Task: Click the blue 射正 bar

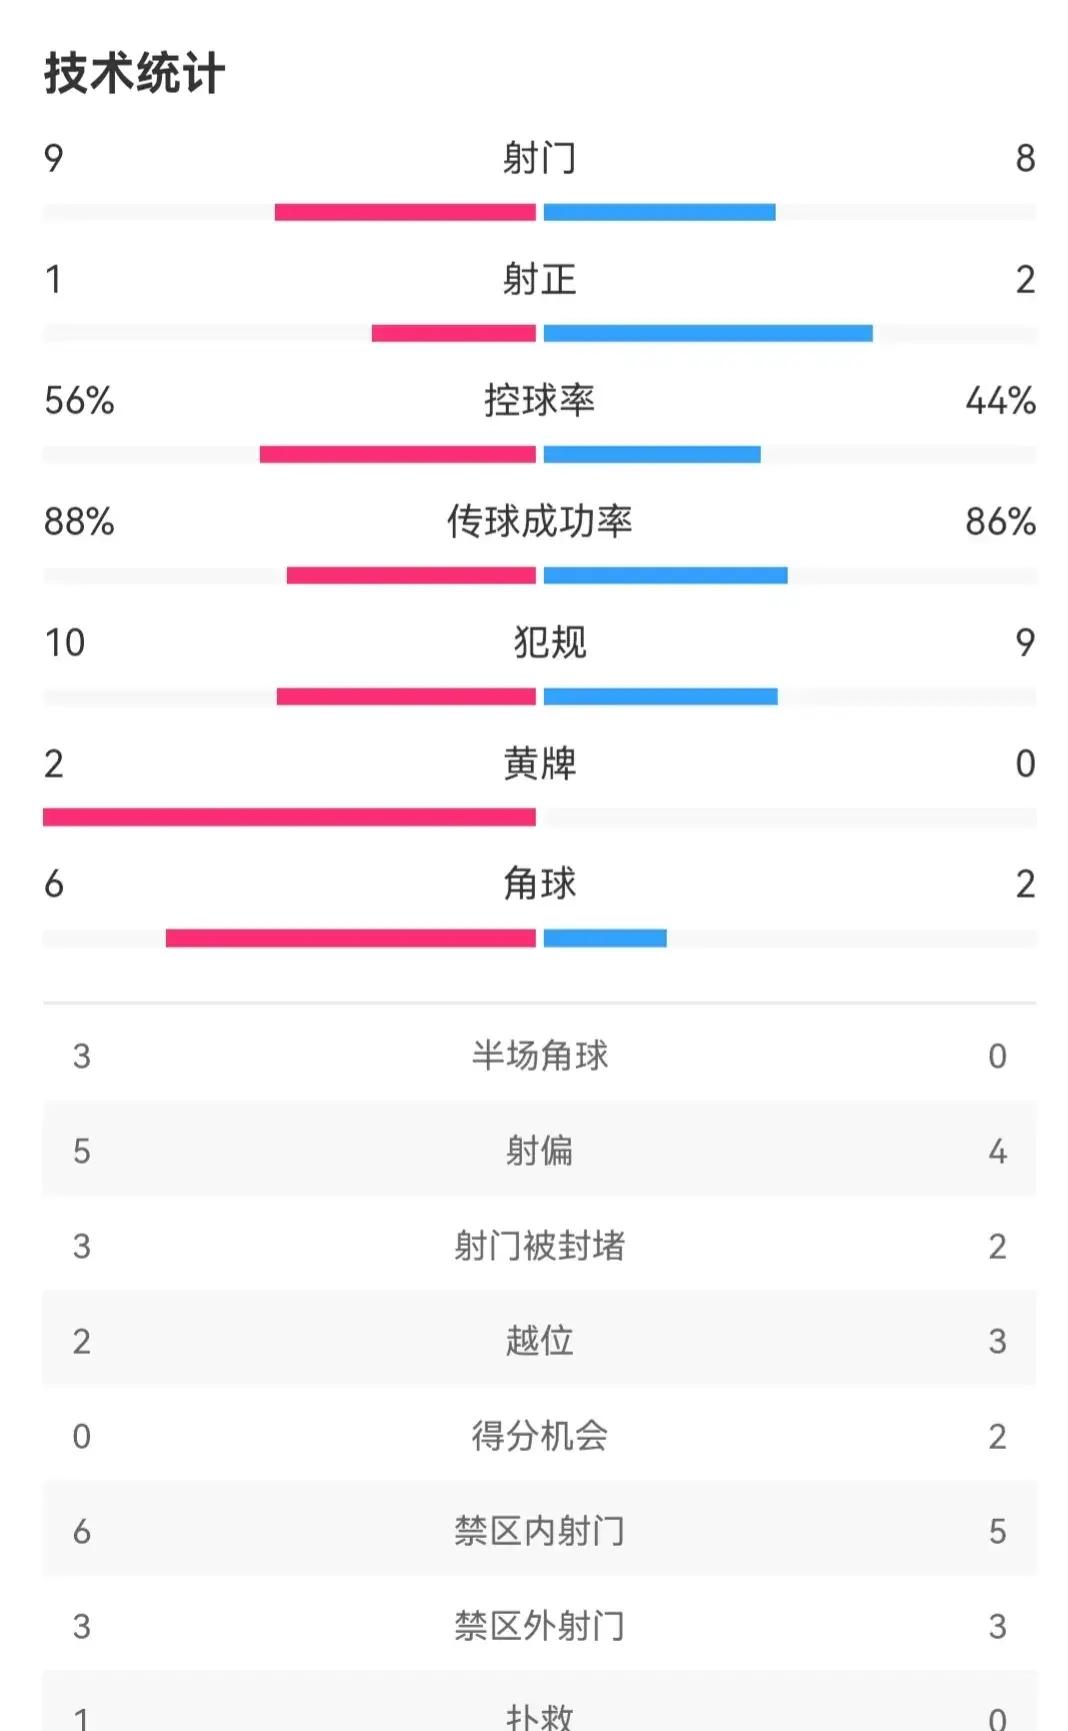Action: click(x=705, y=330)
